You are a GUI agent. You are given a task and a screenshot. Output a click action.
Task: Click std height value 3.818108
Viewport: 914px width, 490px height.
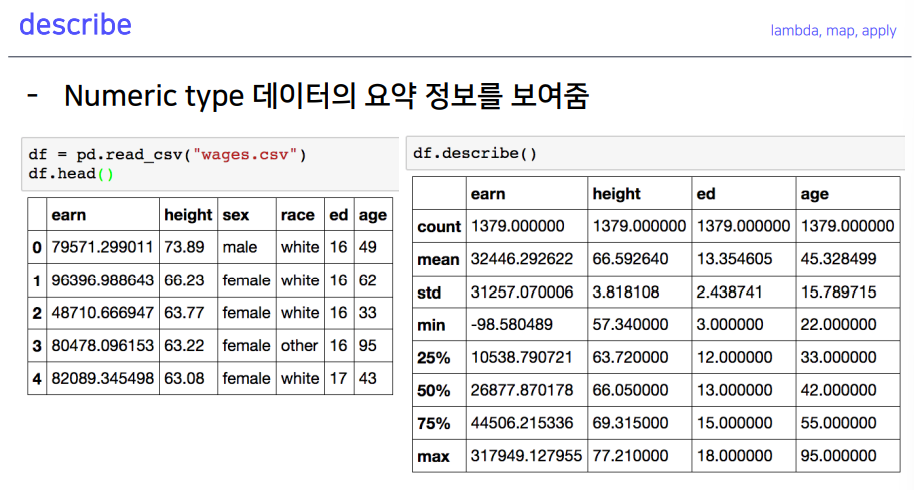coord(625,292)
